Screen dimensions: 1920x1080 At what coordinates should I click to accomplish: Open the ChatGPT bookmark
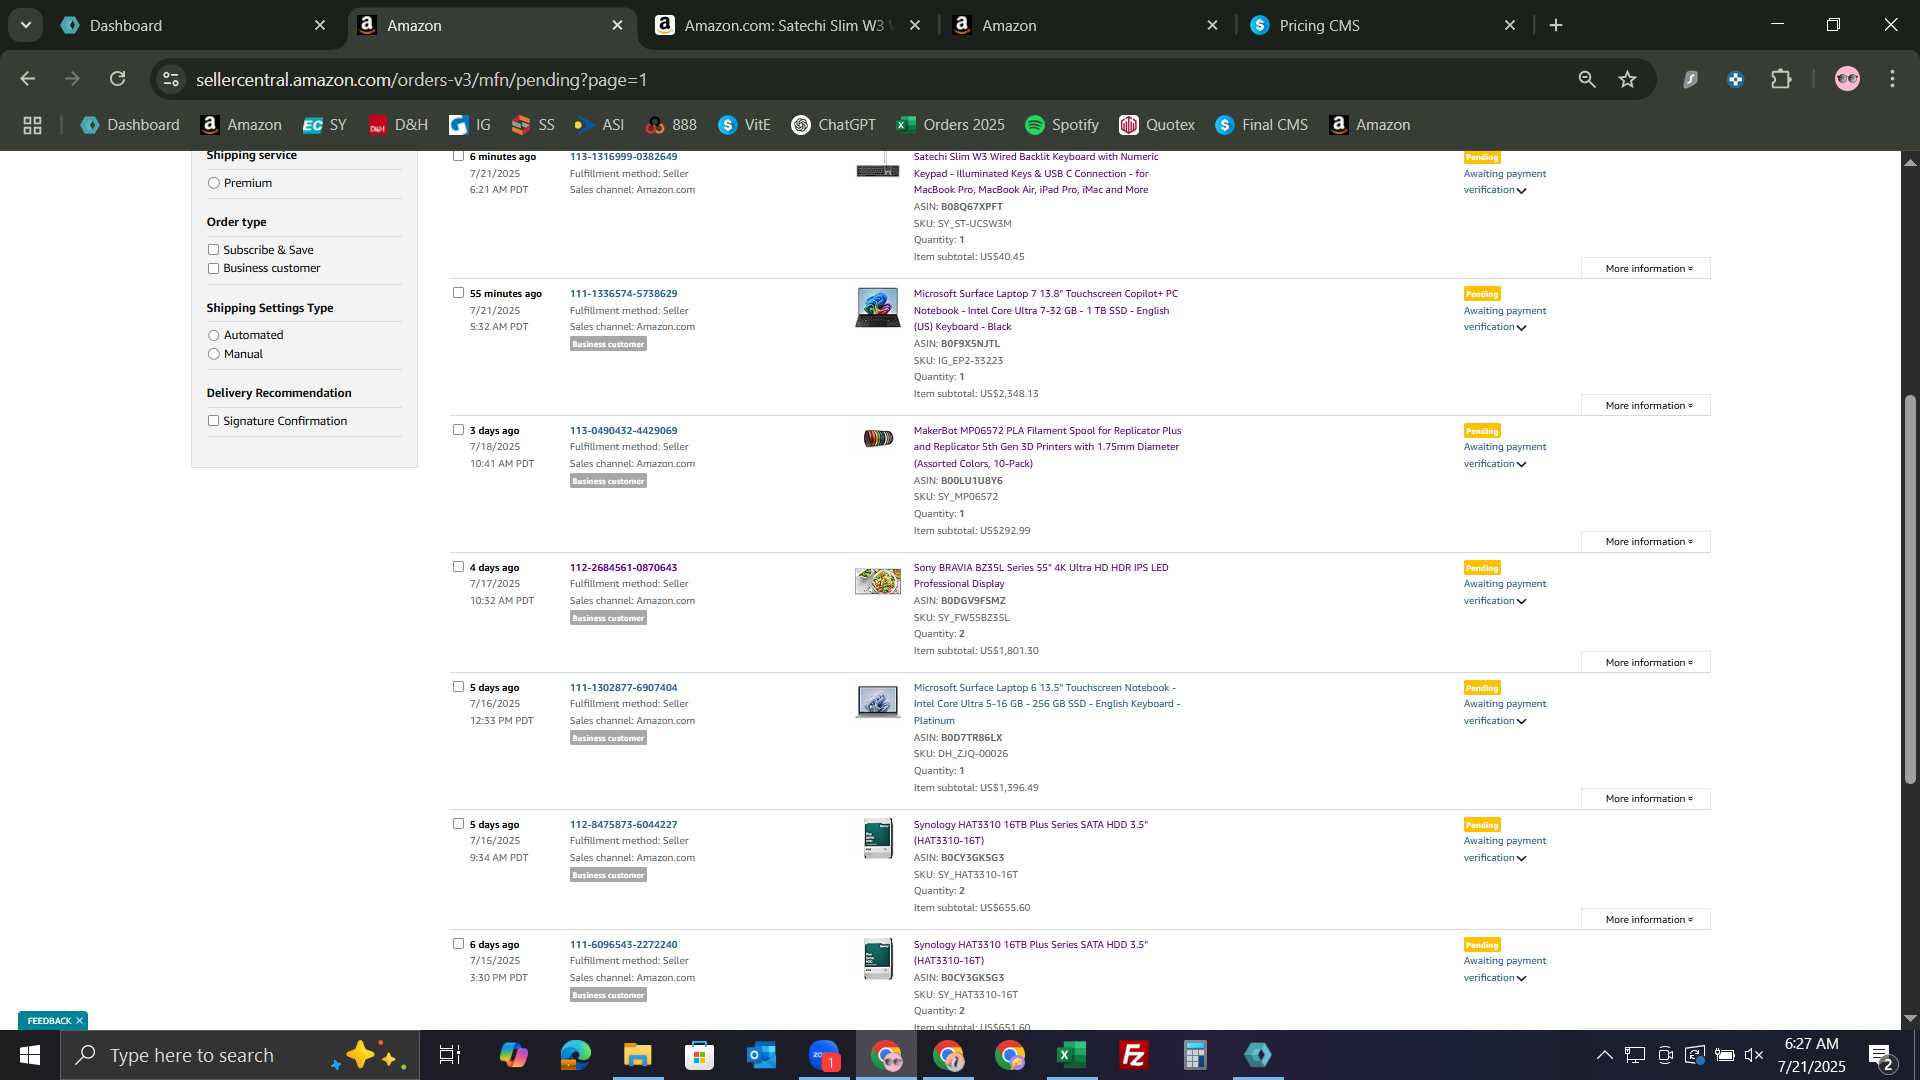tap(833, 125)
